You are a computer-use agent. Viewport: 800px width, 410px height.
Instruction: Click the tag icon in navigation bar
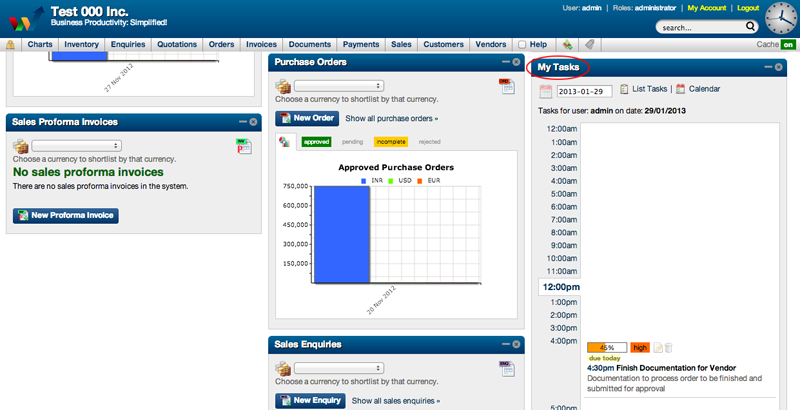[x=590, y=45]
